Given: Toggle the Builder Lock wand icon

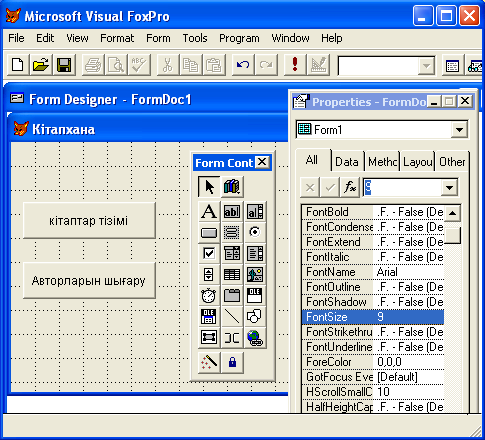Looking at the screenshot, I should point(209,362).
